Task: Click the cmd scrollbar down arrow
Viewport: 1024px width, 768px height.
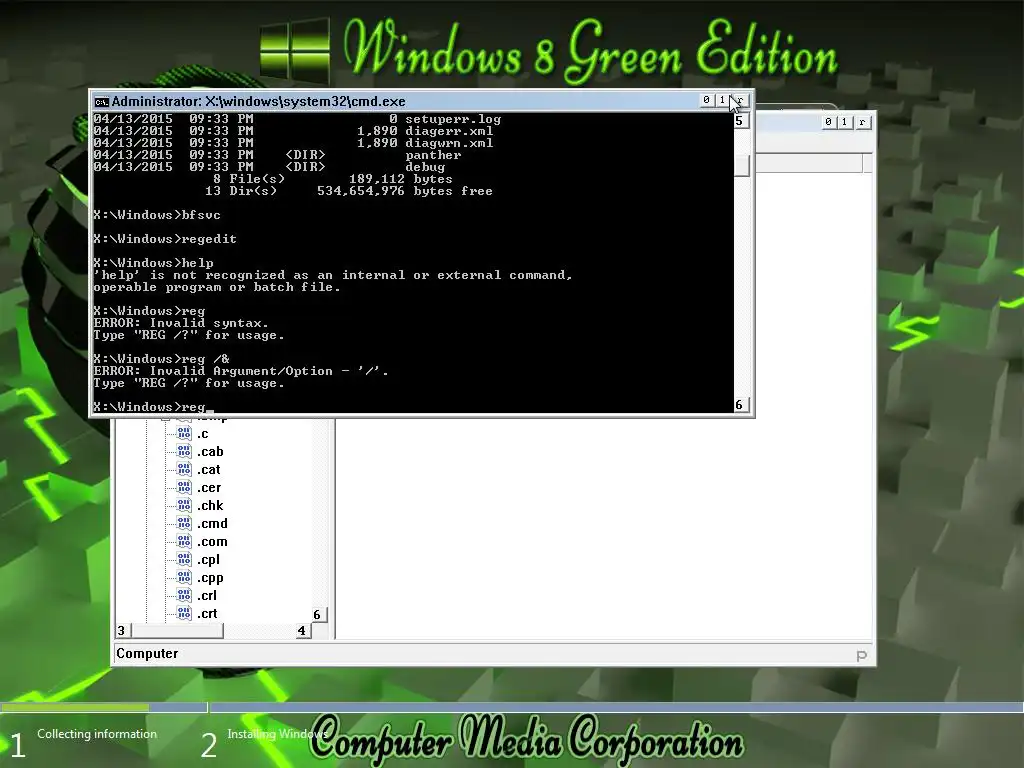Action: [741, 405]
